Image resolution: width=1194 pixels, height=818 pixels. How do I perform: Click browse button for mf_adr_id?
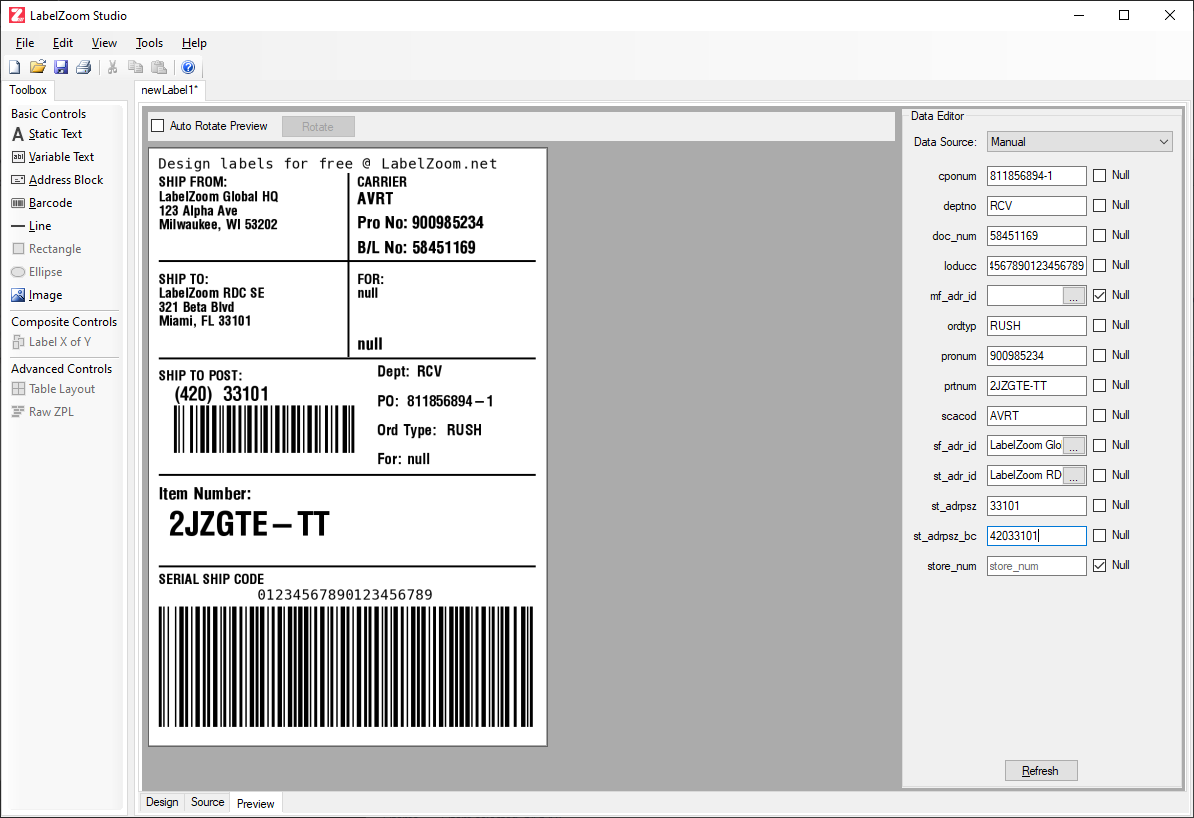[x=1073, y=296]
